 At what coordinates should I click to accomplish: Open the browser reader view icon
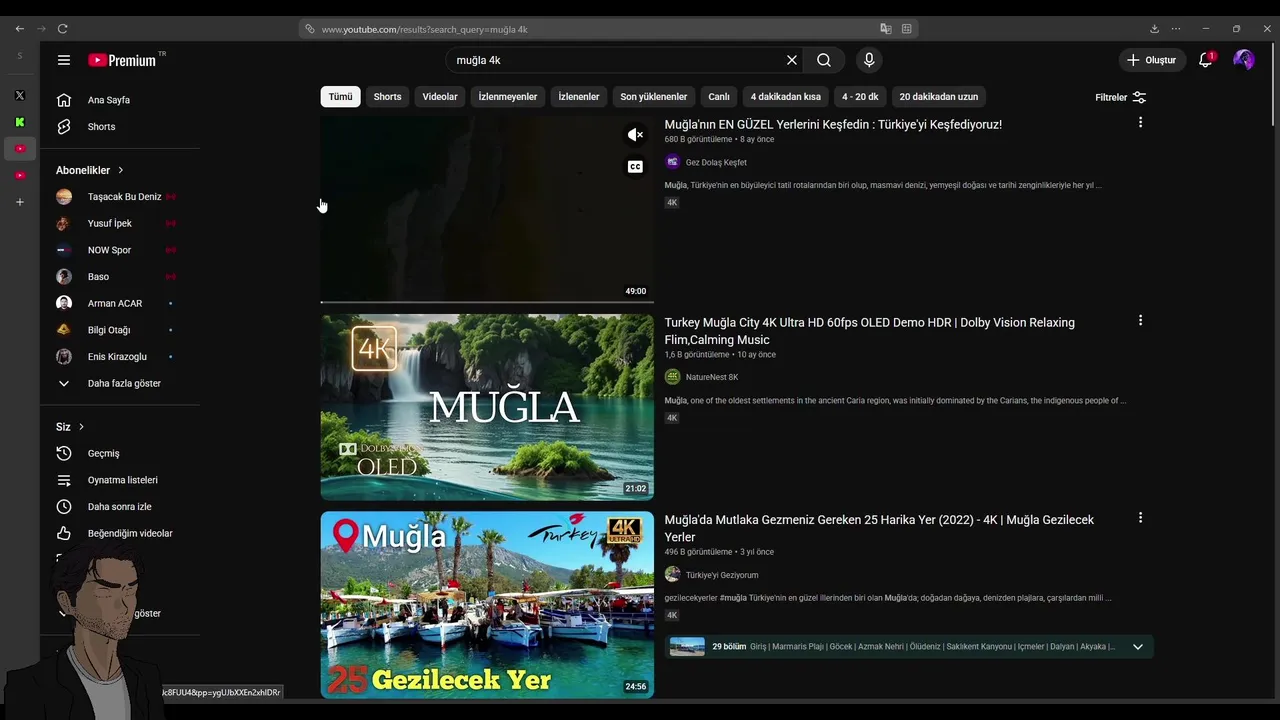[907, 29]
